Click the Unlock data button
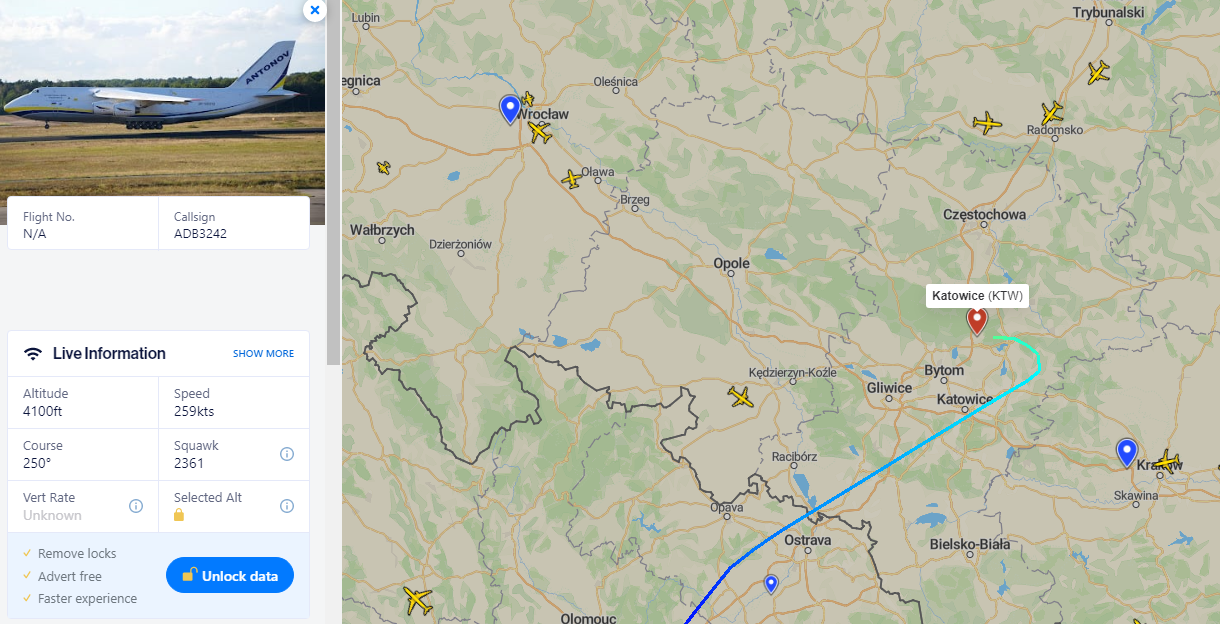This screenshot has width=1220, height=624. [230, 575]
